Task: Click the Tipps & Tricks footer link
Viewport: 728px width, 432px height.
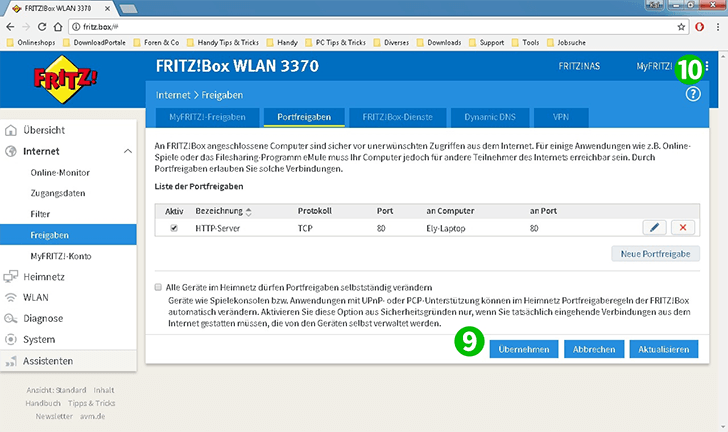Action: click(x=91, y=403)
